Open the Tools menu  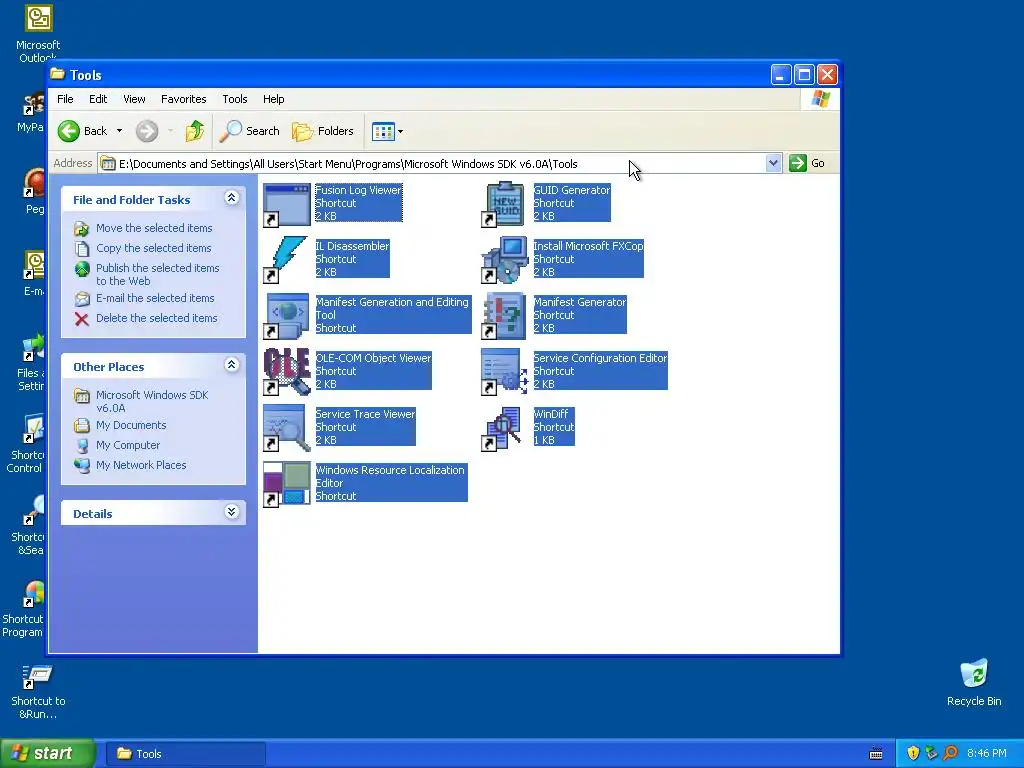[234, 99]
